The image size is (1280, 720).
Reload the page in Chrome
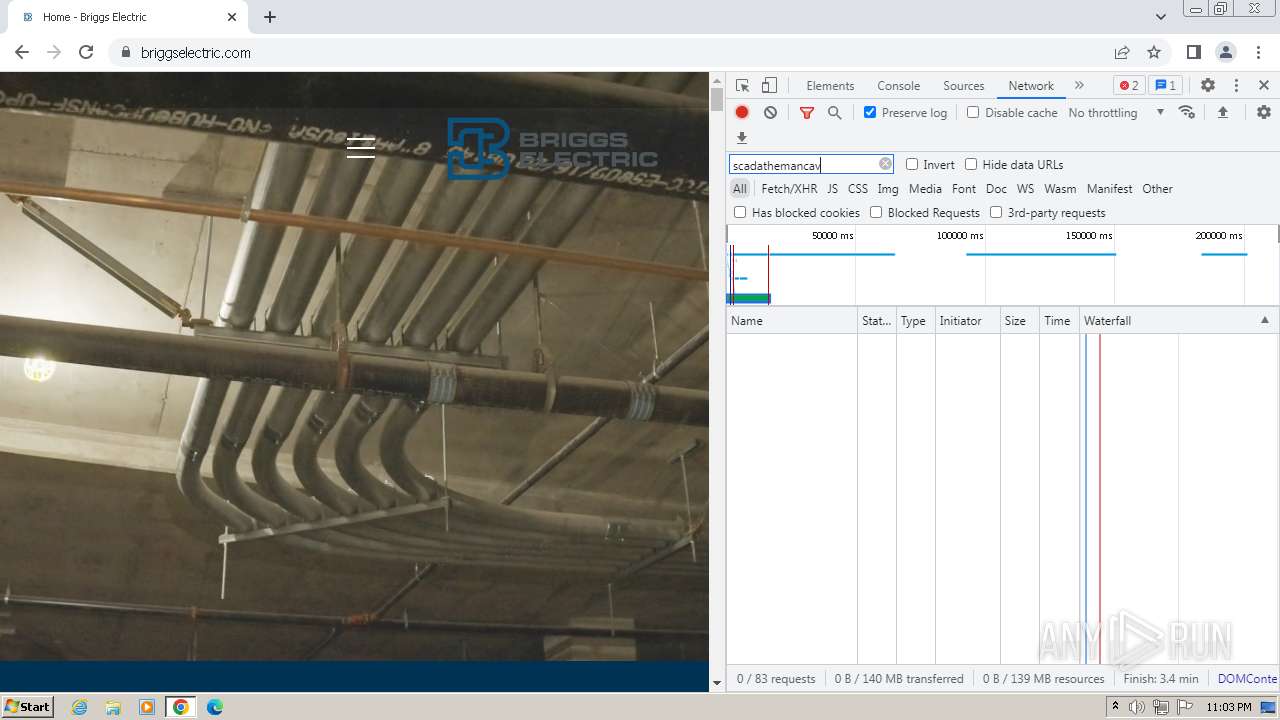86,52
